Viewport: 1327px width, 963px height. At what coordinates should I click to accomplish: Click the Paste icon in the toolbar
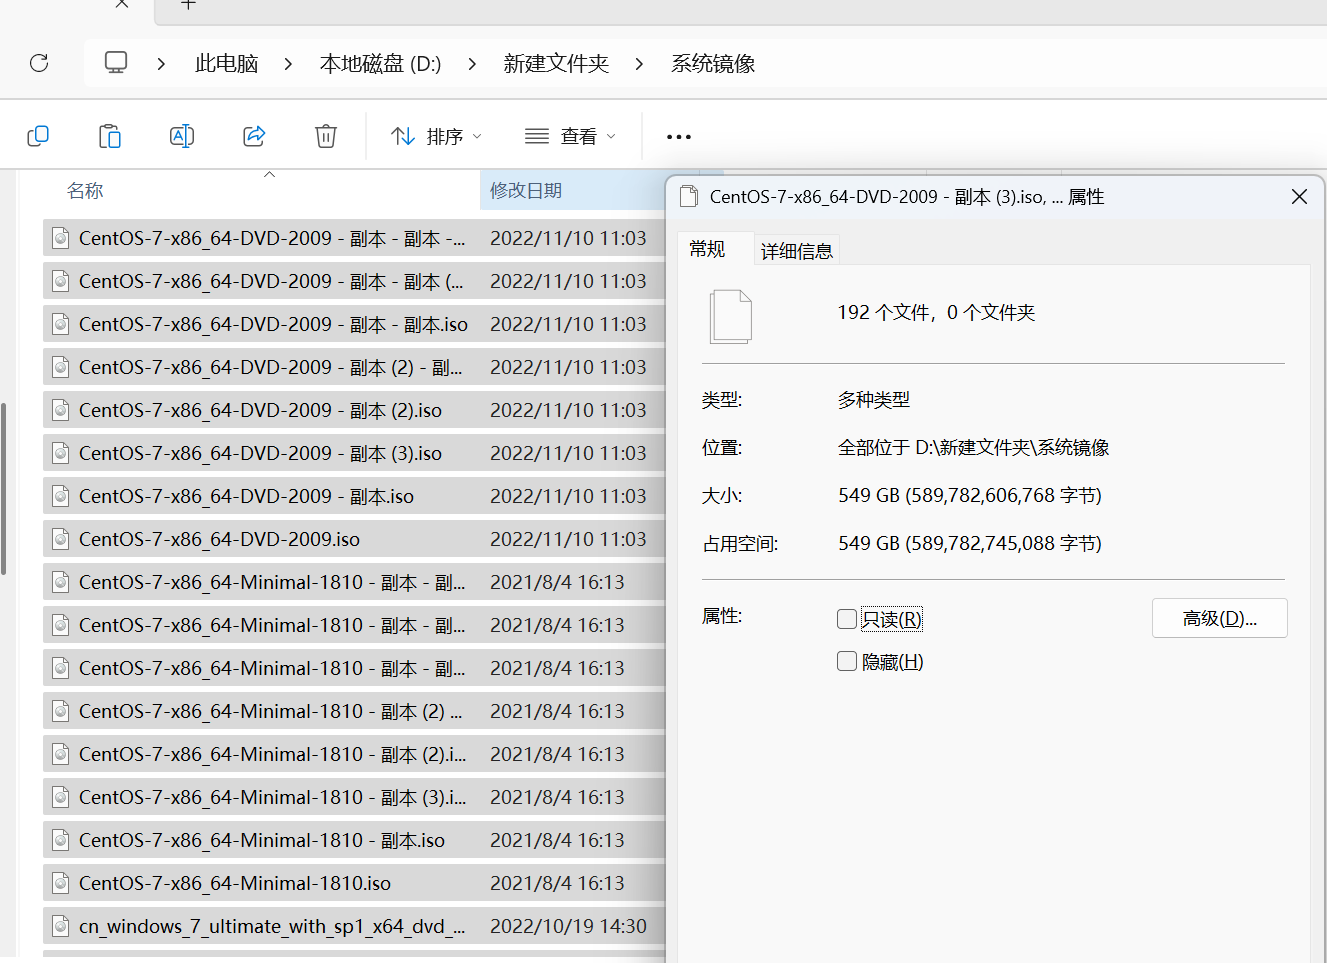point(110,136)
